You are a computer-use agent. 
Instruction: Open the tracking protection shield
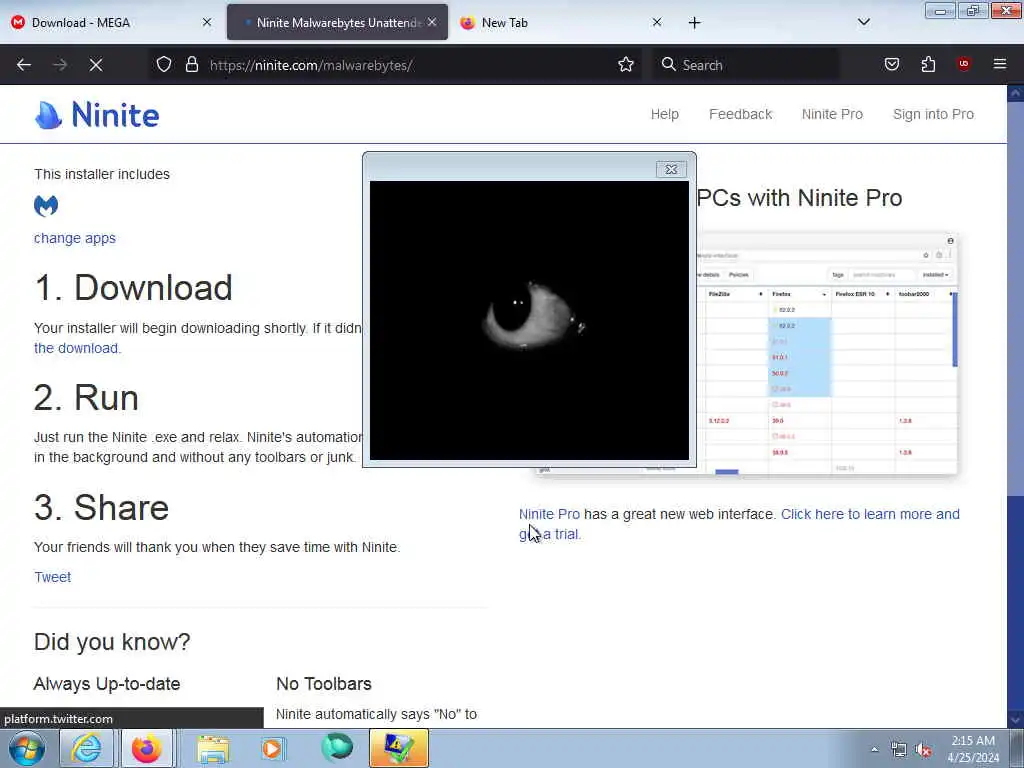tap(164, 65)
